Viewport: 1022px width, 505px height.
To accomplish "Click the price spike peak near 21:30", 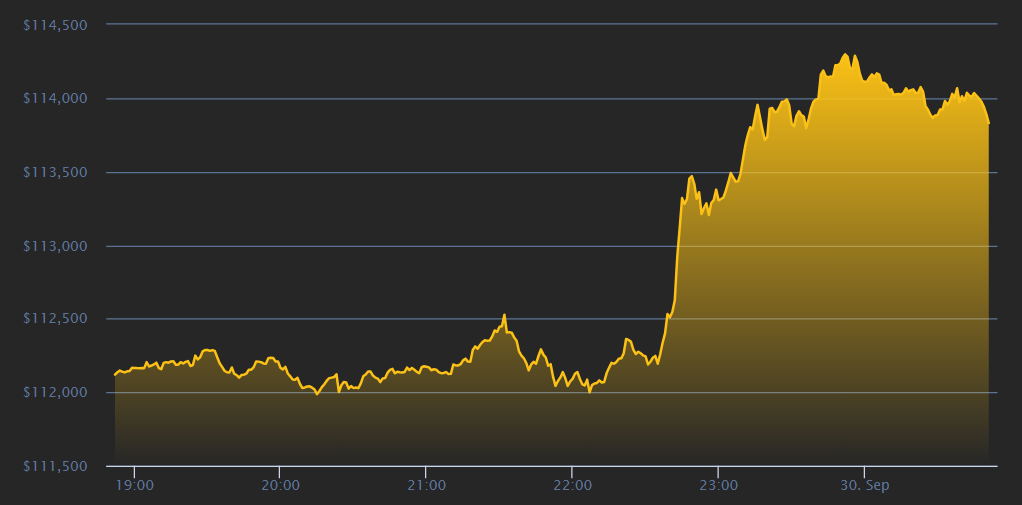I will [504, 315].
